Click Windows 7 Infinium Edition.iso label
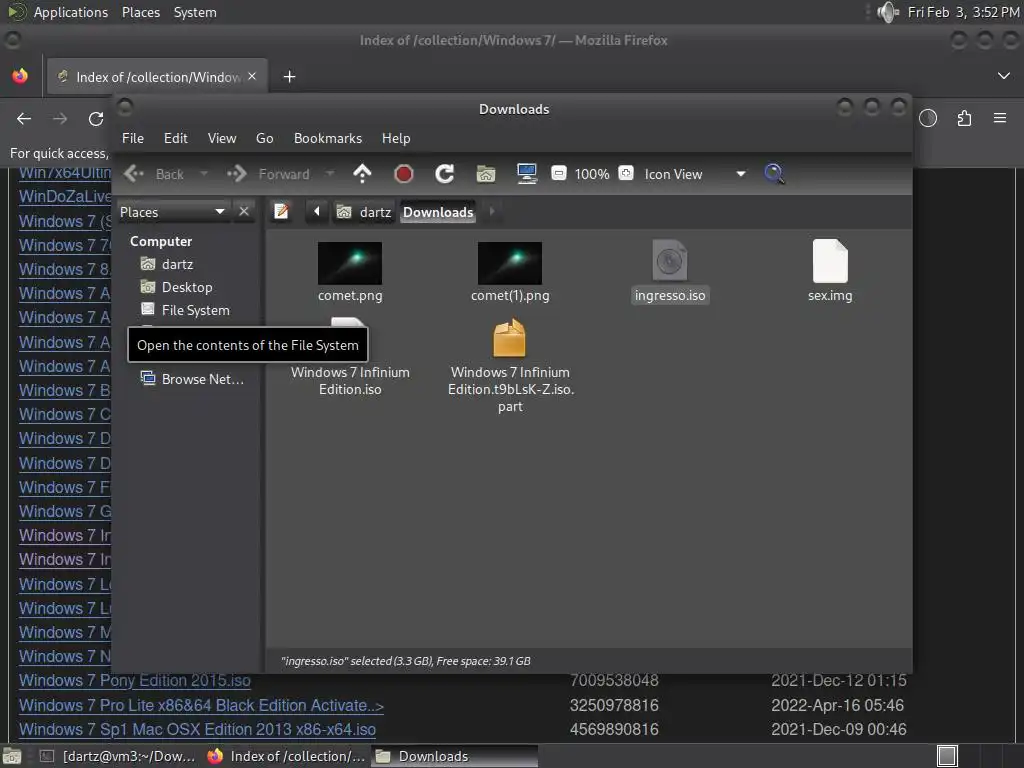Screen dimensions: 1024x768 [x=350, y=381]
